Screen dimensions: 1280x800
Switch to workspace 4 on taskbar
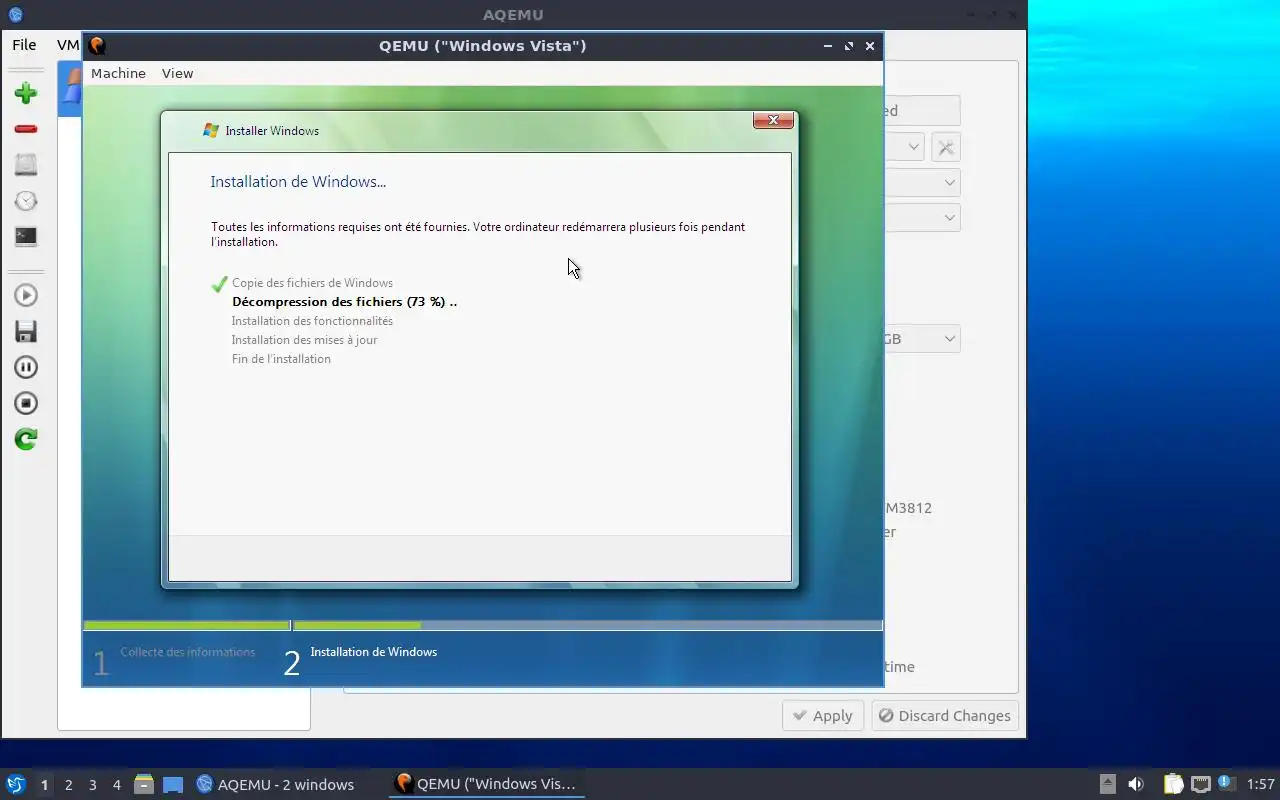point(116,785)
